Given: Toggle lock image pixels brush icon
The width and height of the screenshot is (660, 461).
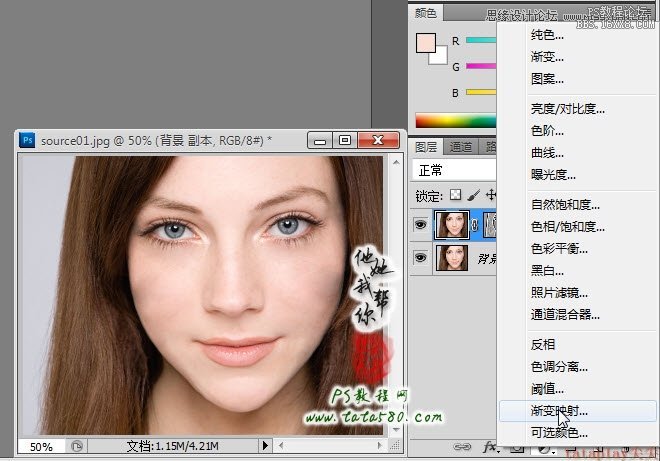Looking at the screenshot, I should click(474, 195).
